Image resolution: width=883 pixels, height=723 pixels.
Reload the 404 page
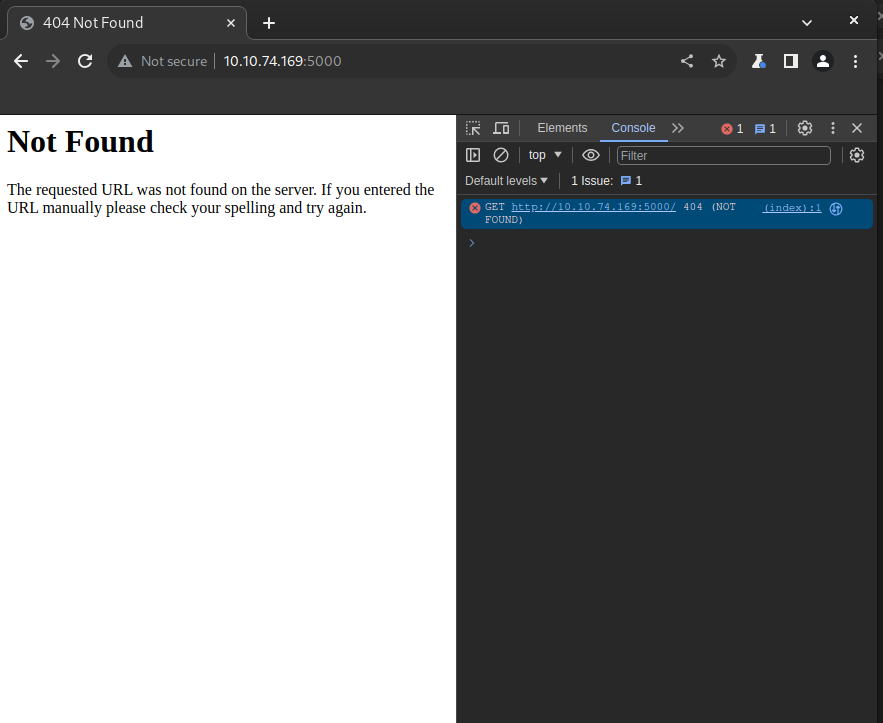coord(85,61)
